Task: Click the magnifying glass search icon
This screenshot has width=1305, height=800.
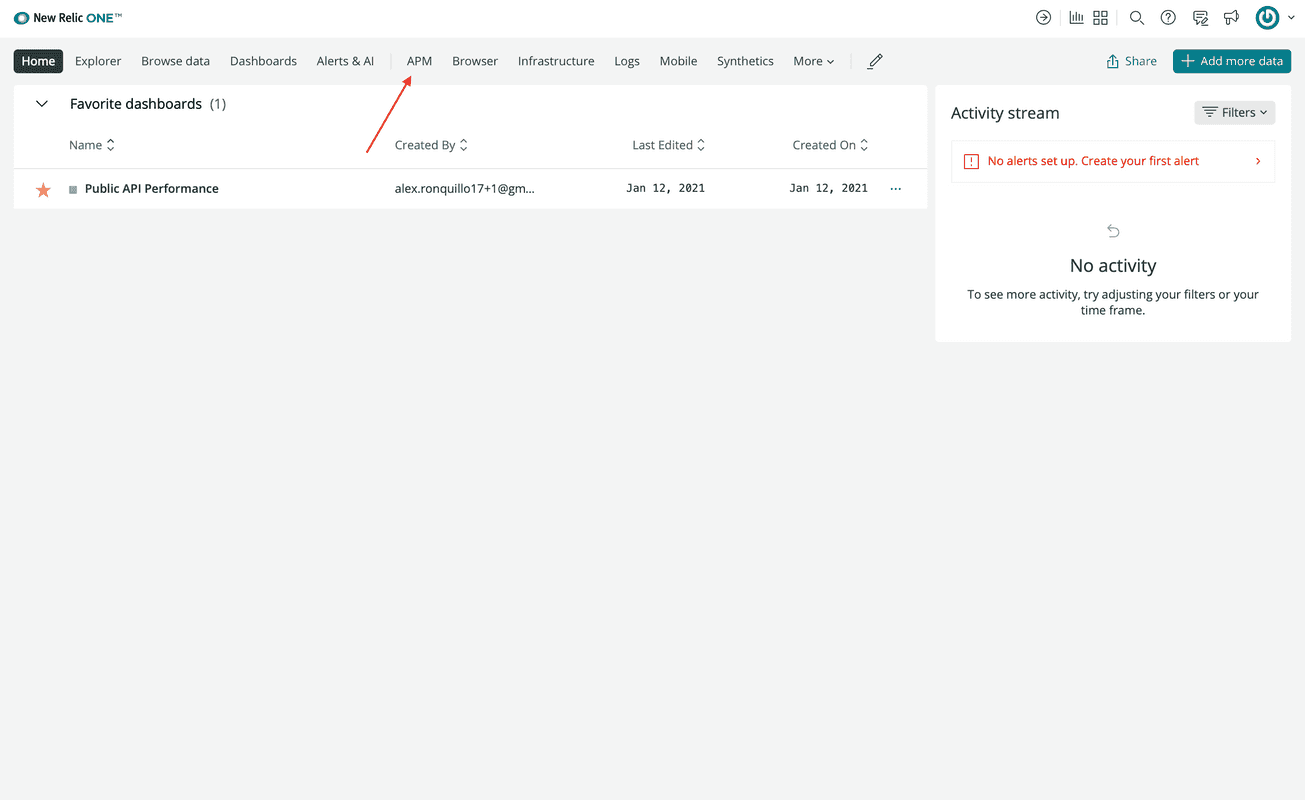Action: click(1137, 17)
